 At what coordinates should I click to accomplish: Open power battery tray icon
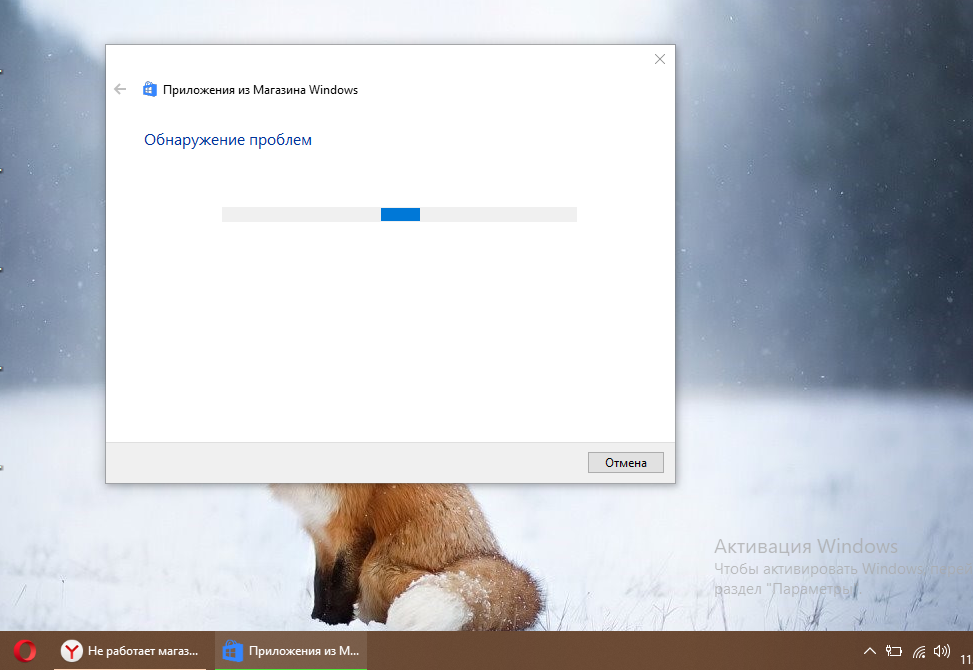(x=894, y=651)
